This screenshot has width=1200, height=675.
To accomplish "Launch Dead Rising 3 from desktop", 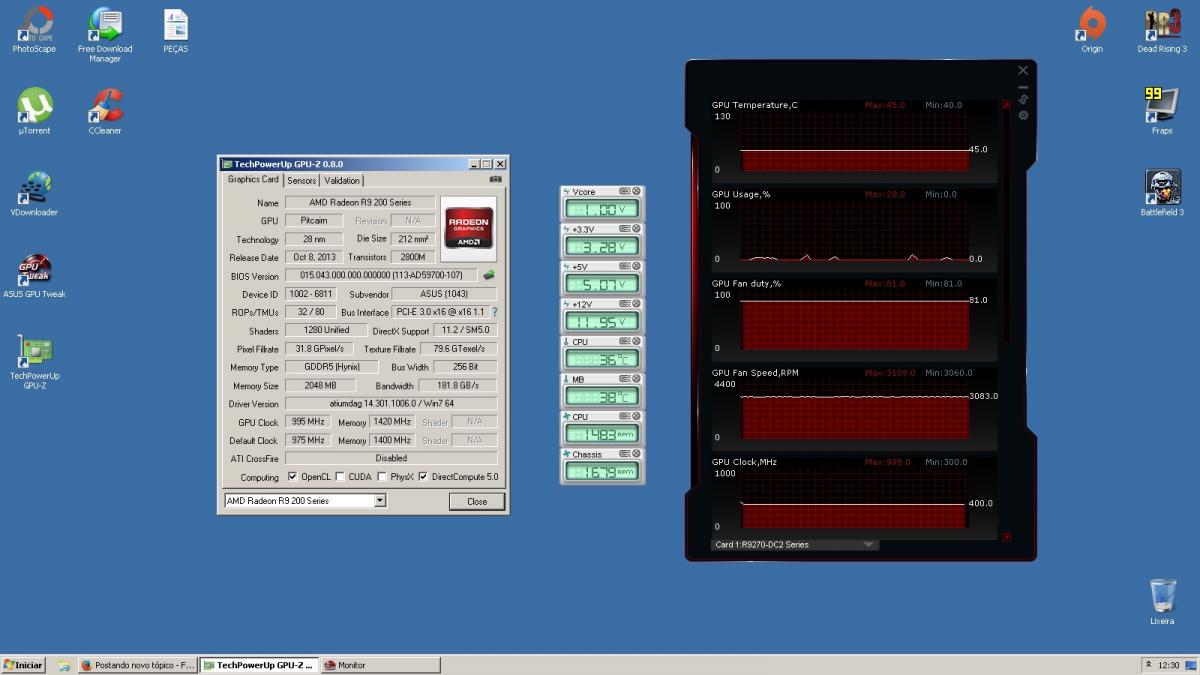I will (1162, 29).
